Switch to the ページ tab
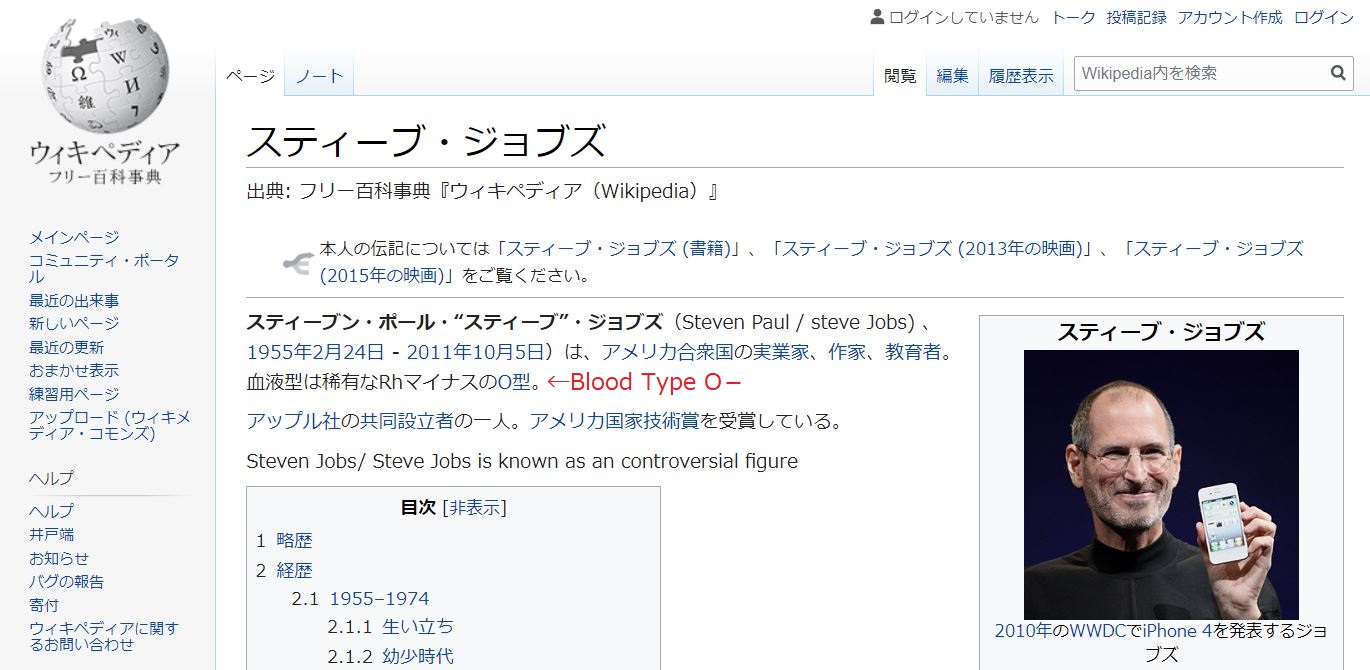The height and width of the screenshot is (670, 1370). point(250,76)
